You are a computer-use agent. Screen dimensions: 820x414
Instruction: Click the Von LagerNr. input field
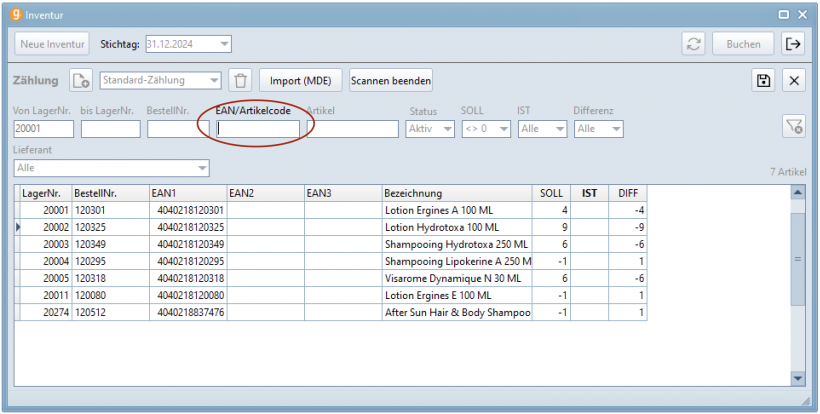tap(43, 129)
